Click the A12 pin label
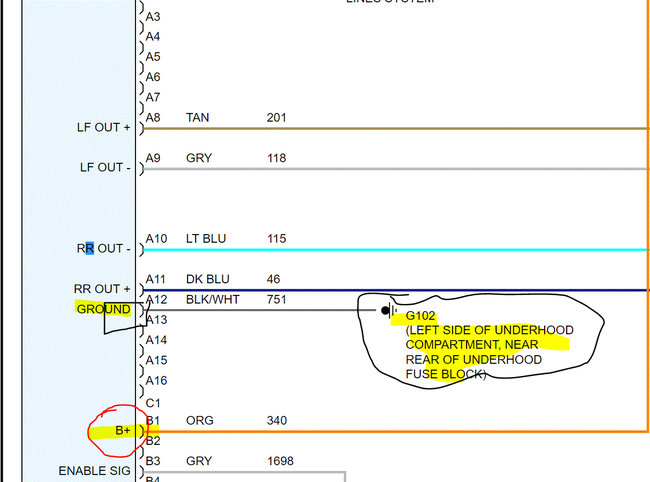 156,299
